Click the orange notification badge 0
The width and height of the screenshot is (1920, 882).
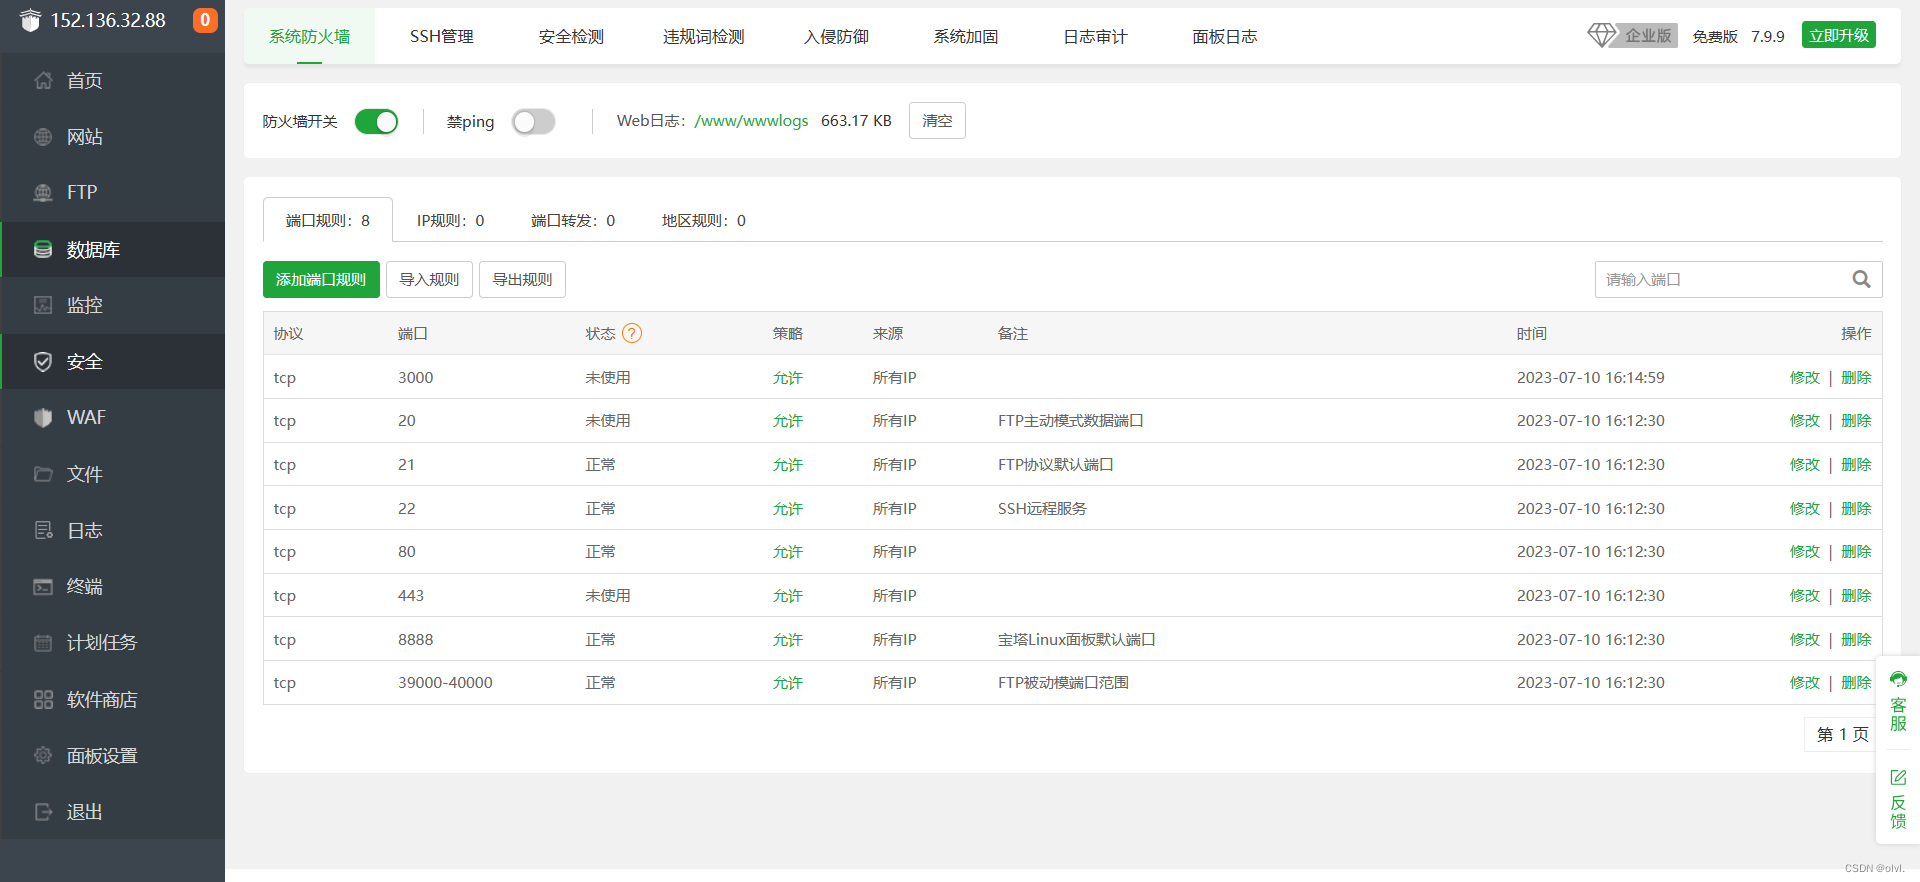point(205,20)
